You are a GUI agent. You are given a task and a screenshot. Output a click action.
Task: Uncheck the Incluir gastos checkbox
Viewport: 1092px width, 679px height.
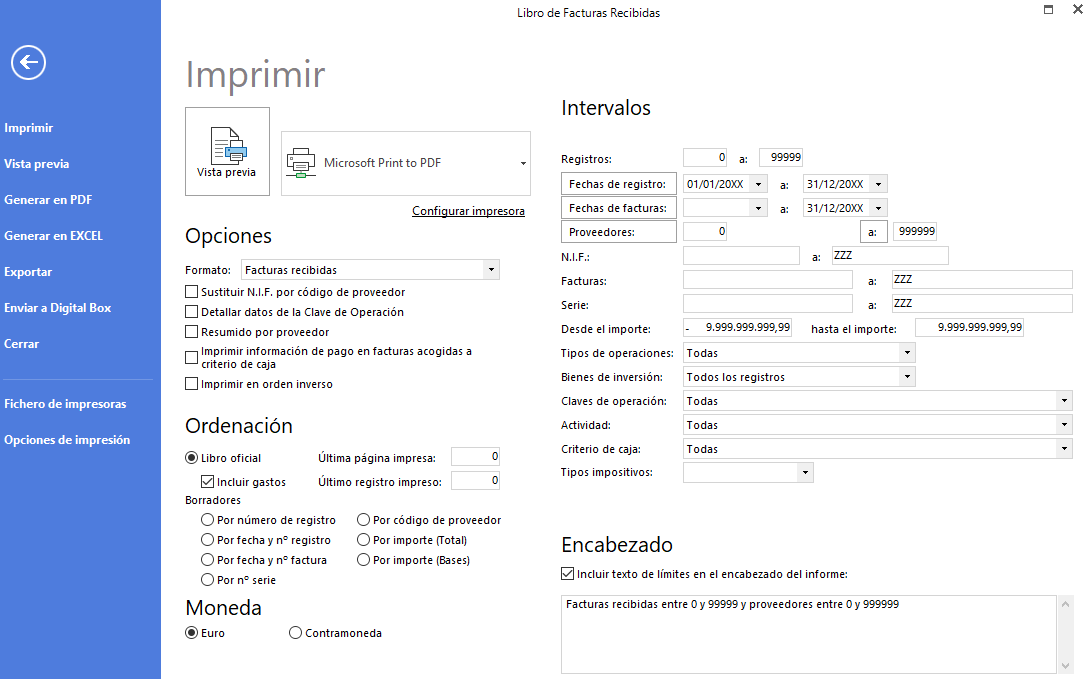(207, 482)
